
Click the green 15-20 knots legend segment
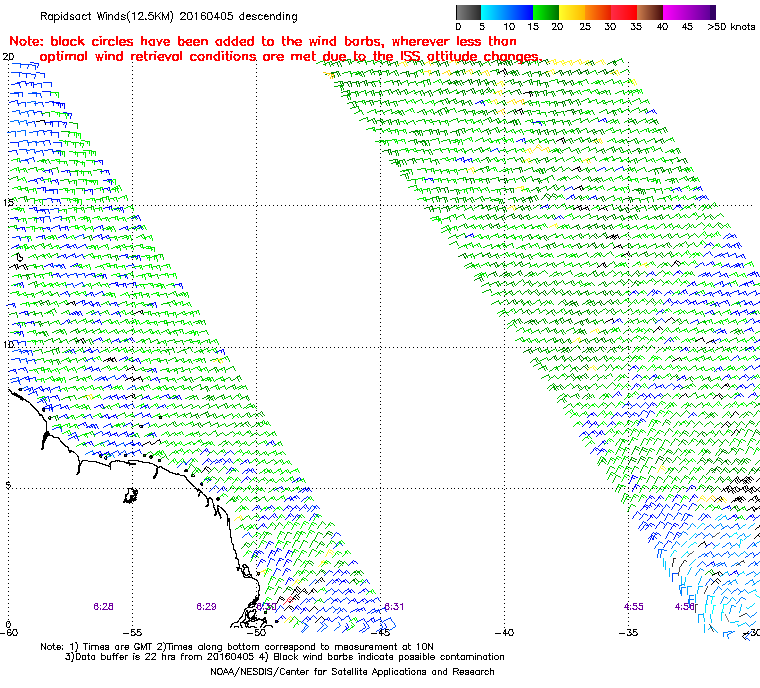pos(546,12)
